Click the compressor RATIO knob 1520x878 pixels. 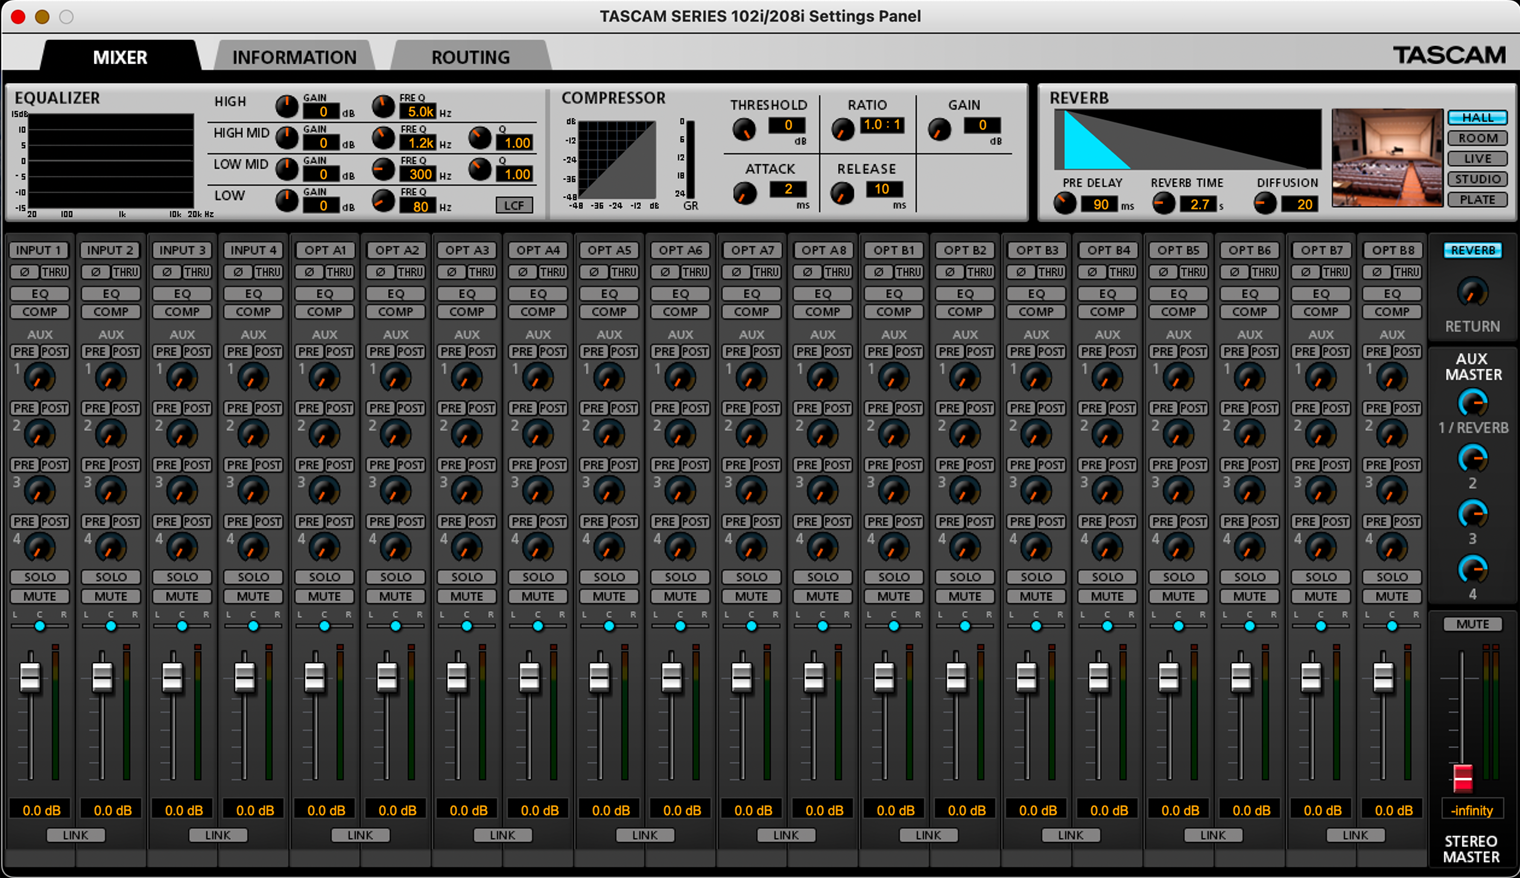point(843,130)
